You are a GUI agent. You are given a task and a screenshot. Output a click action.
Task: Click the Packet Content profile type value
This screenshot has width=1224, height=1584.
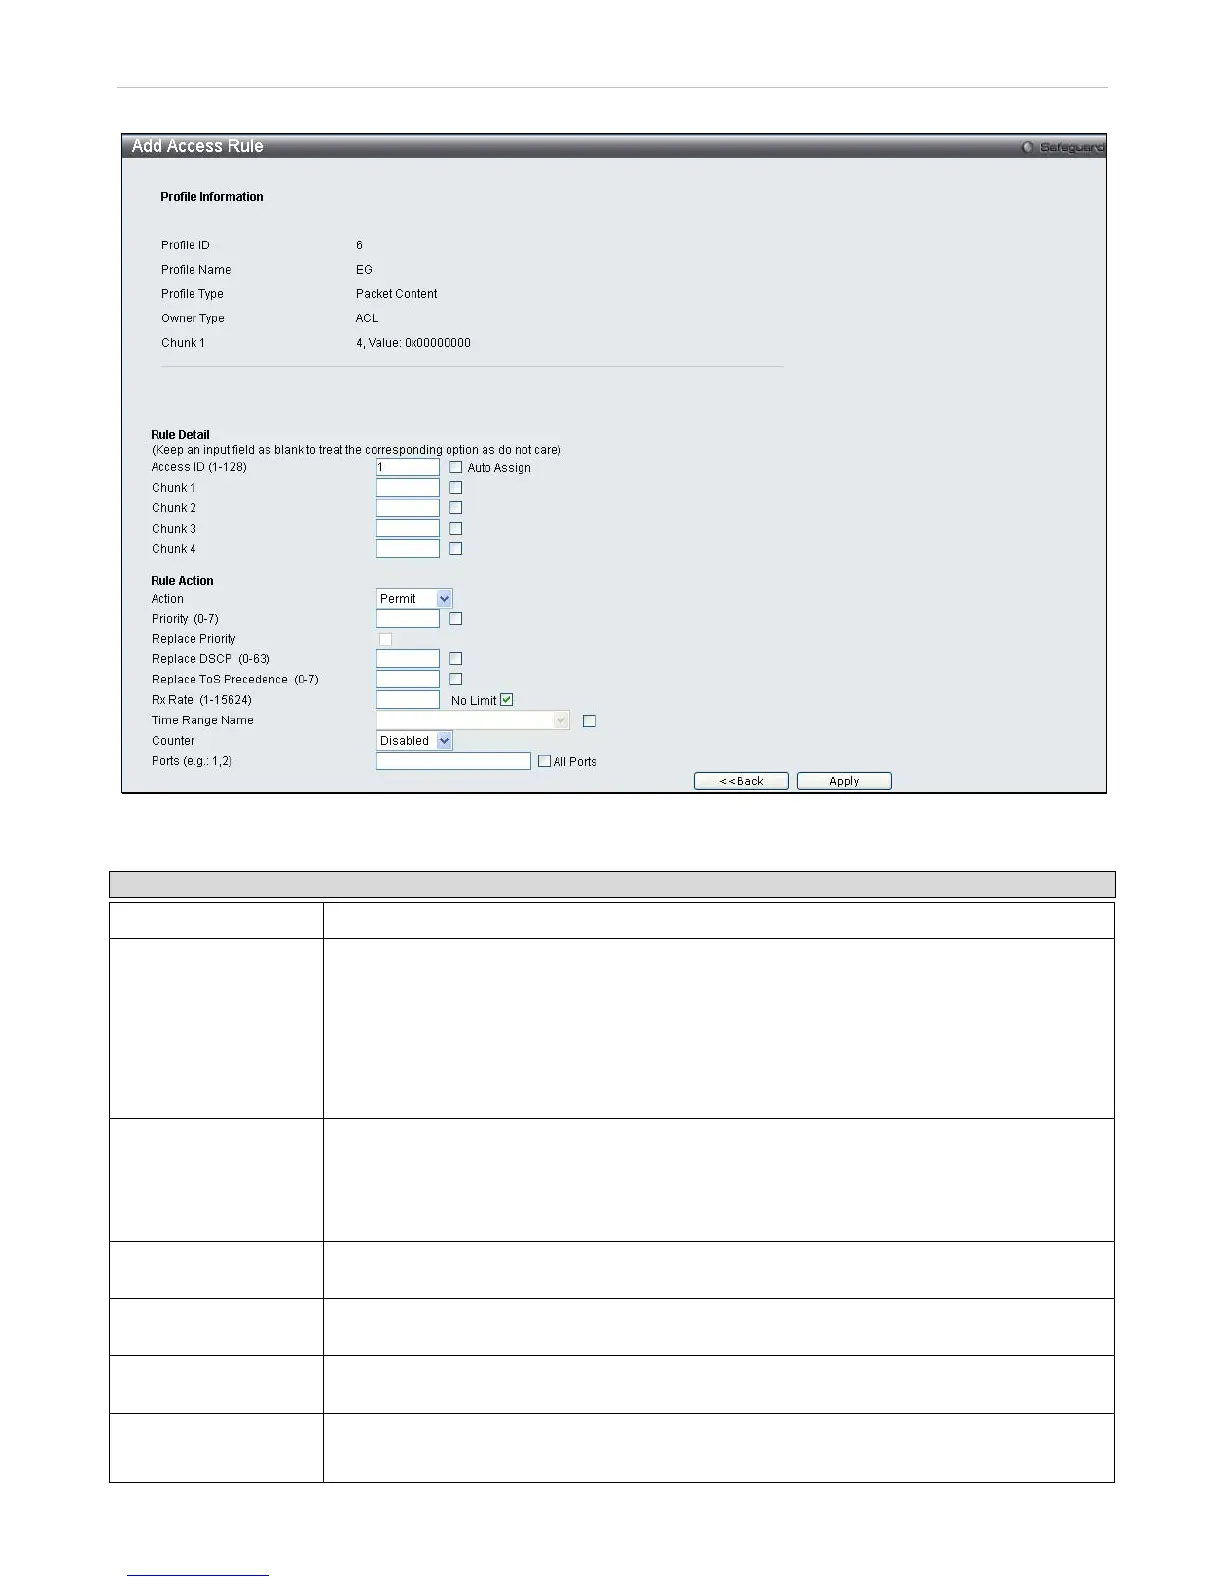pos(396,294)
